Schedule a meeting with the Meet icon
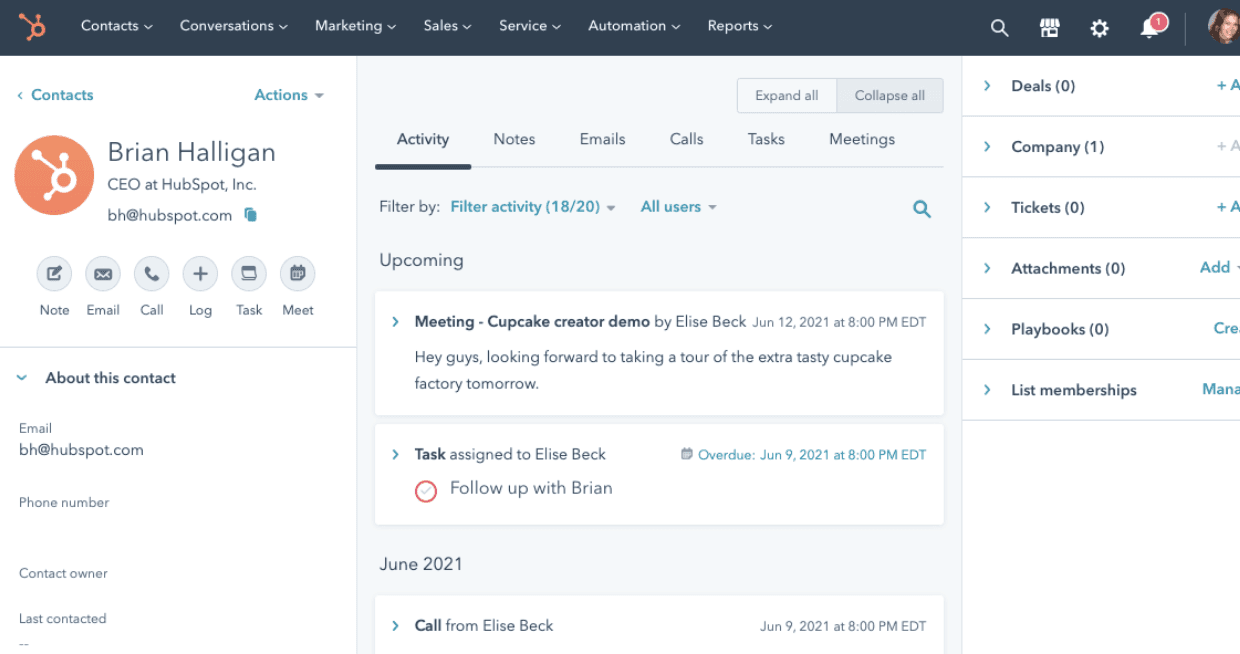Image resolution: width=1240 pixels, height=654 pixels. point(298,273)
